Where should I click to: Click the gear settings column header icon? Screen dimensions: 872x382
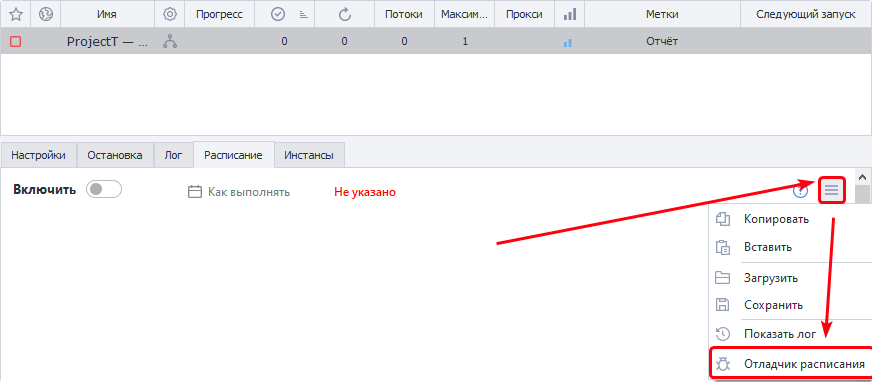[x=170, y=15]
